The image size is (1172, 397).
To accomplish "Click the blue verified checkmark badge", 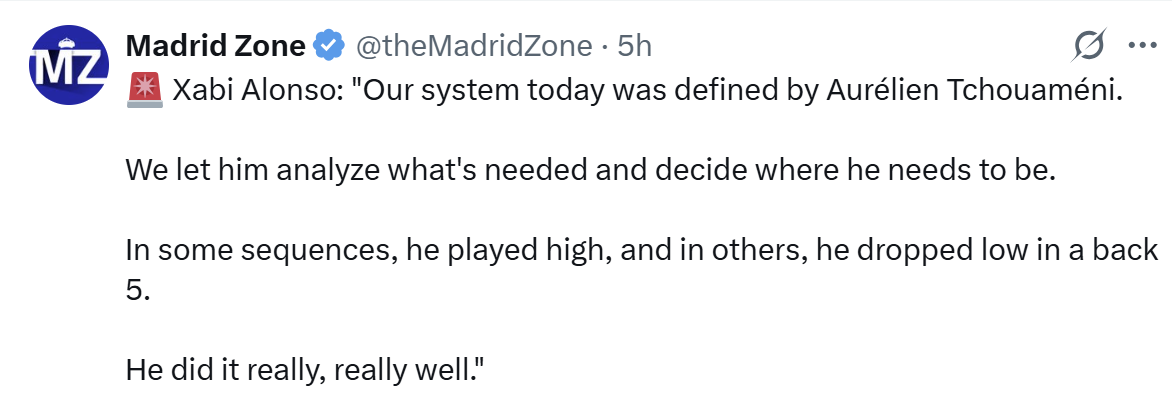I will click(329, 46).
